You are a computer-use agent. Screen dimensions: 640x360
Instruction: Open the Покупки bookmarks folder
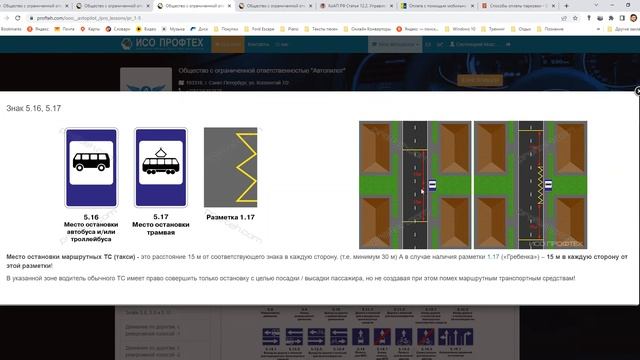[226, 29]
